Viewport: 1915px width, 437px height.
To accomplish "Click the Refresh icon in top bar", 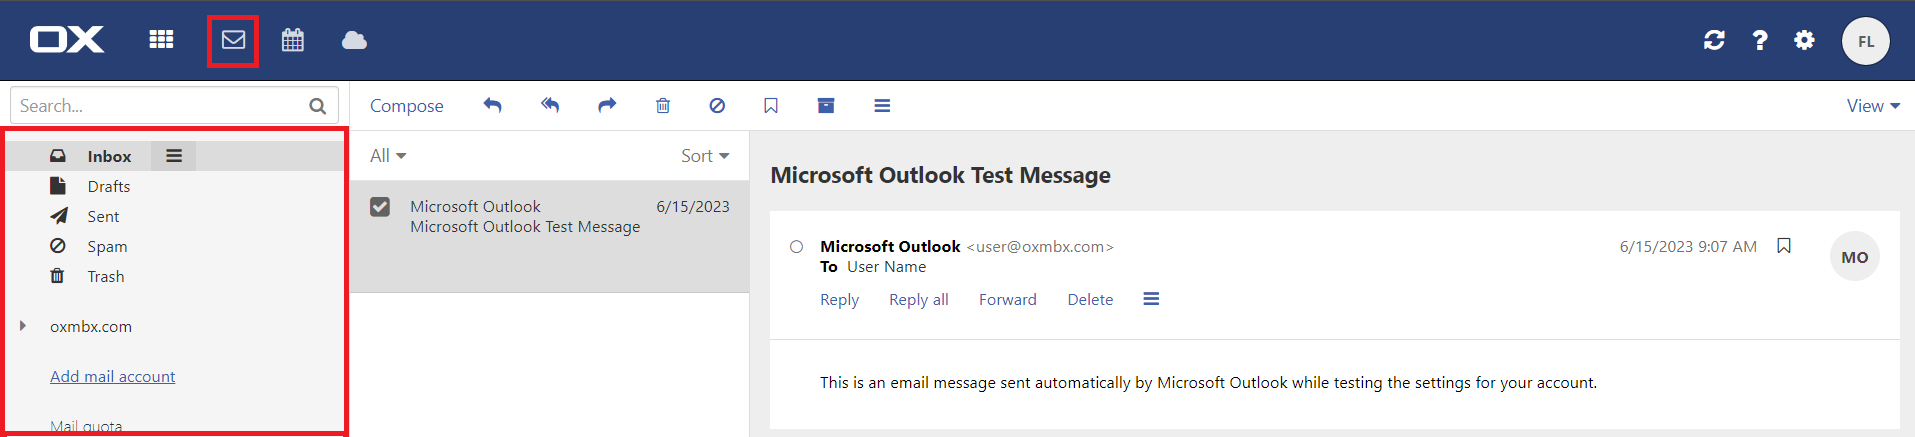I will tap(1714, 40).
